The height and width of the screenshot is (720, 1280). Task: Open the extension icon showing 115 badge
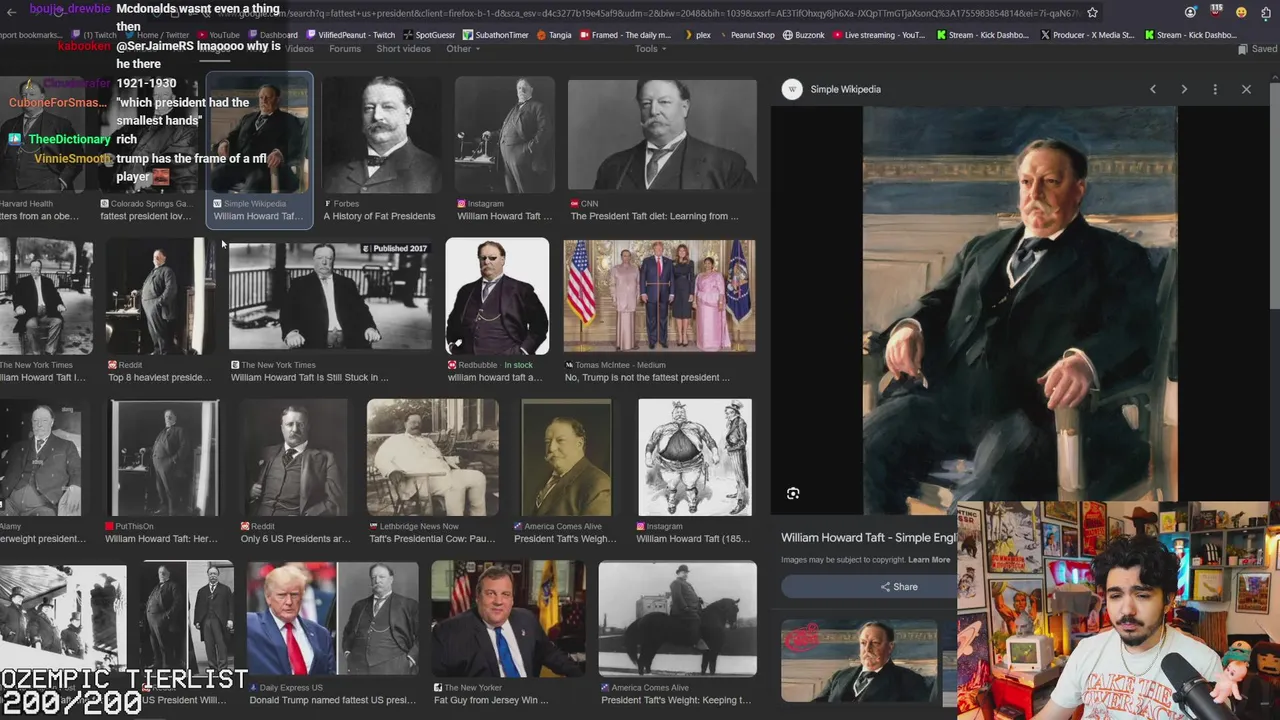point(1216,12)
